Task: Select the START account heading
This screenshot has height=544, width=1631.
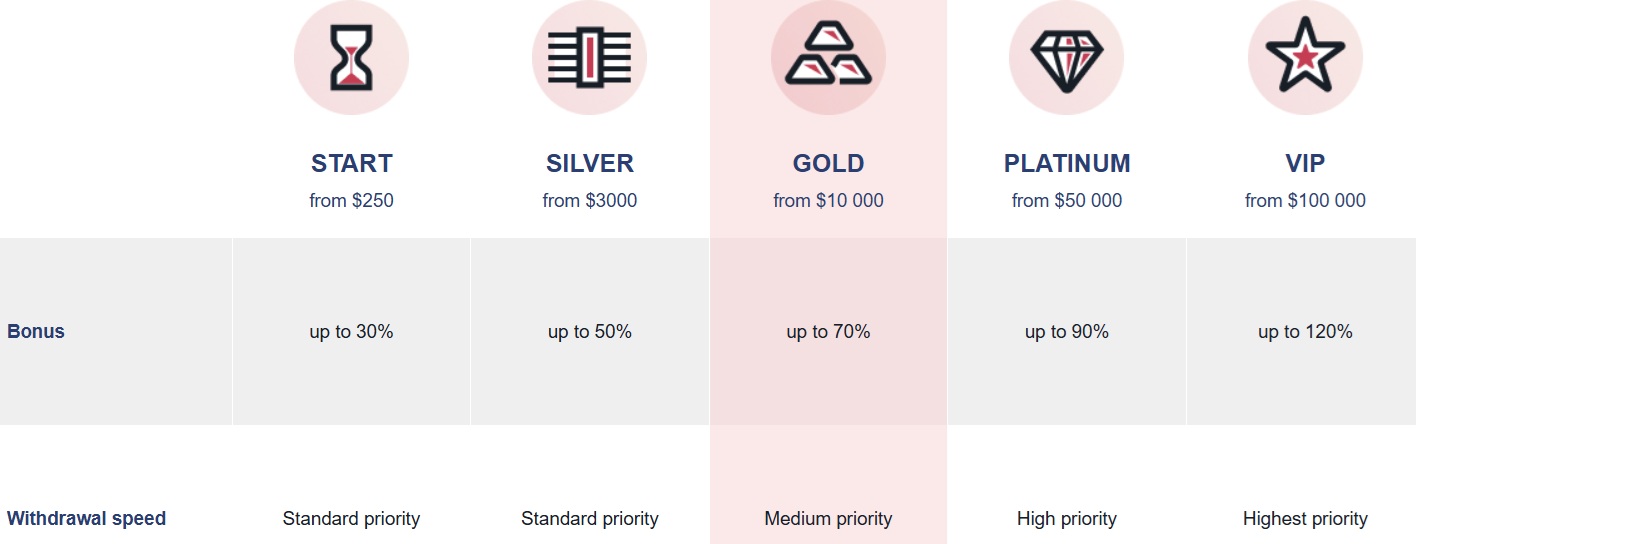Action: 351,163
